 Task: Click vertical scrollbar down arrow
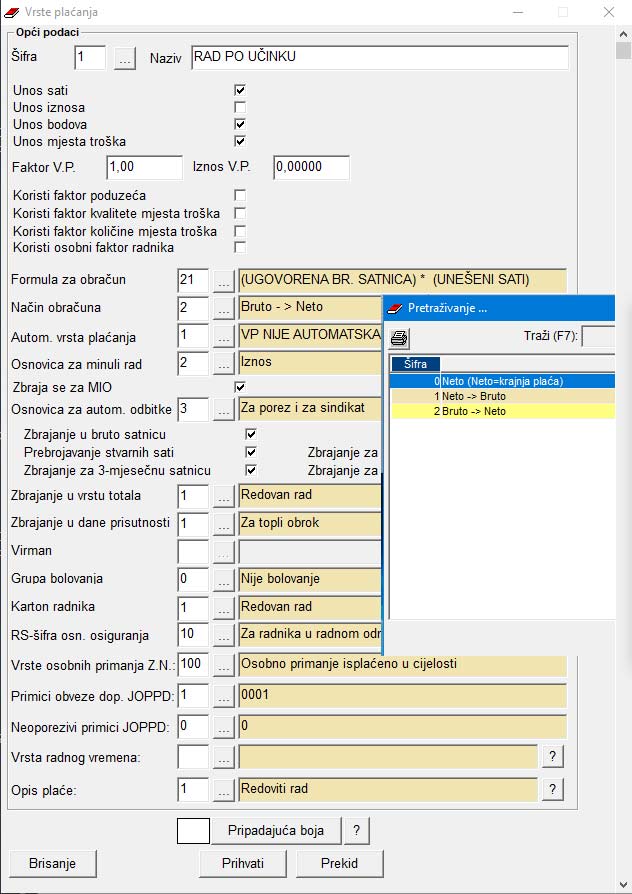(x=623, y=885)
